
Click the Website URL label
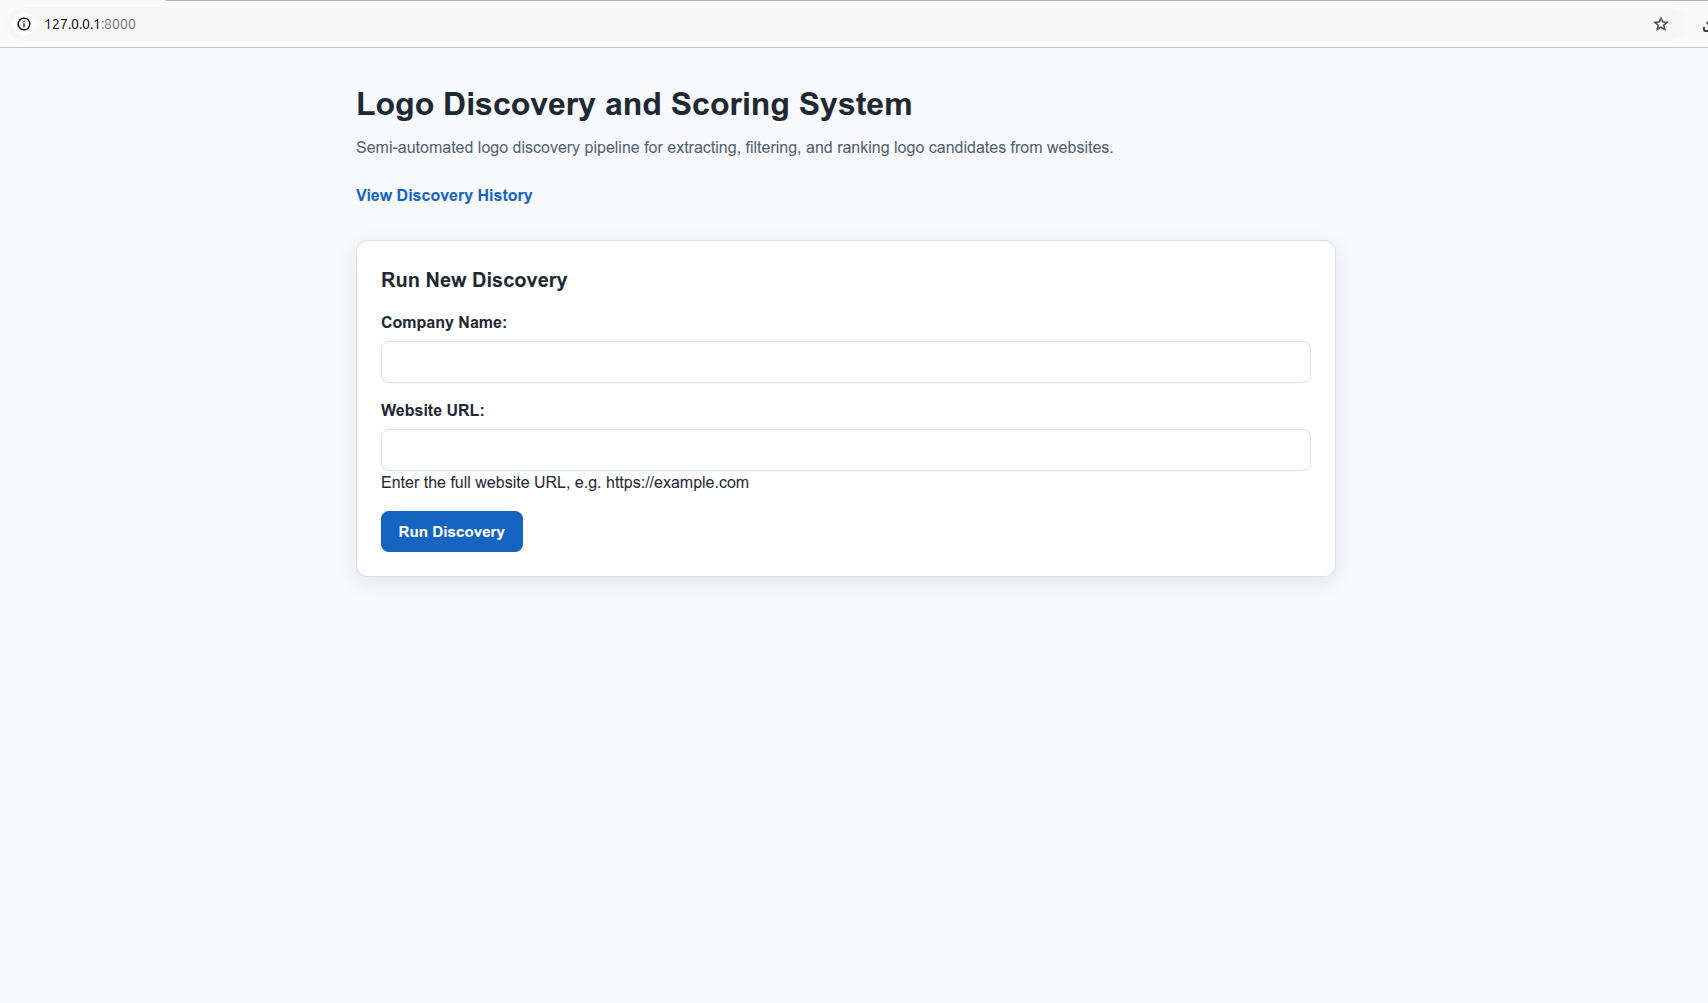pos(432,410)
